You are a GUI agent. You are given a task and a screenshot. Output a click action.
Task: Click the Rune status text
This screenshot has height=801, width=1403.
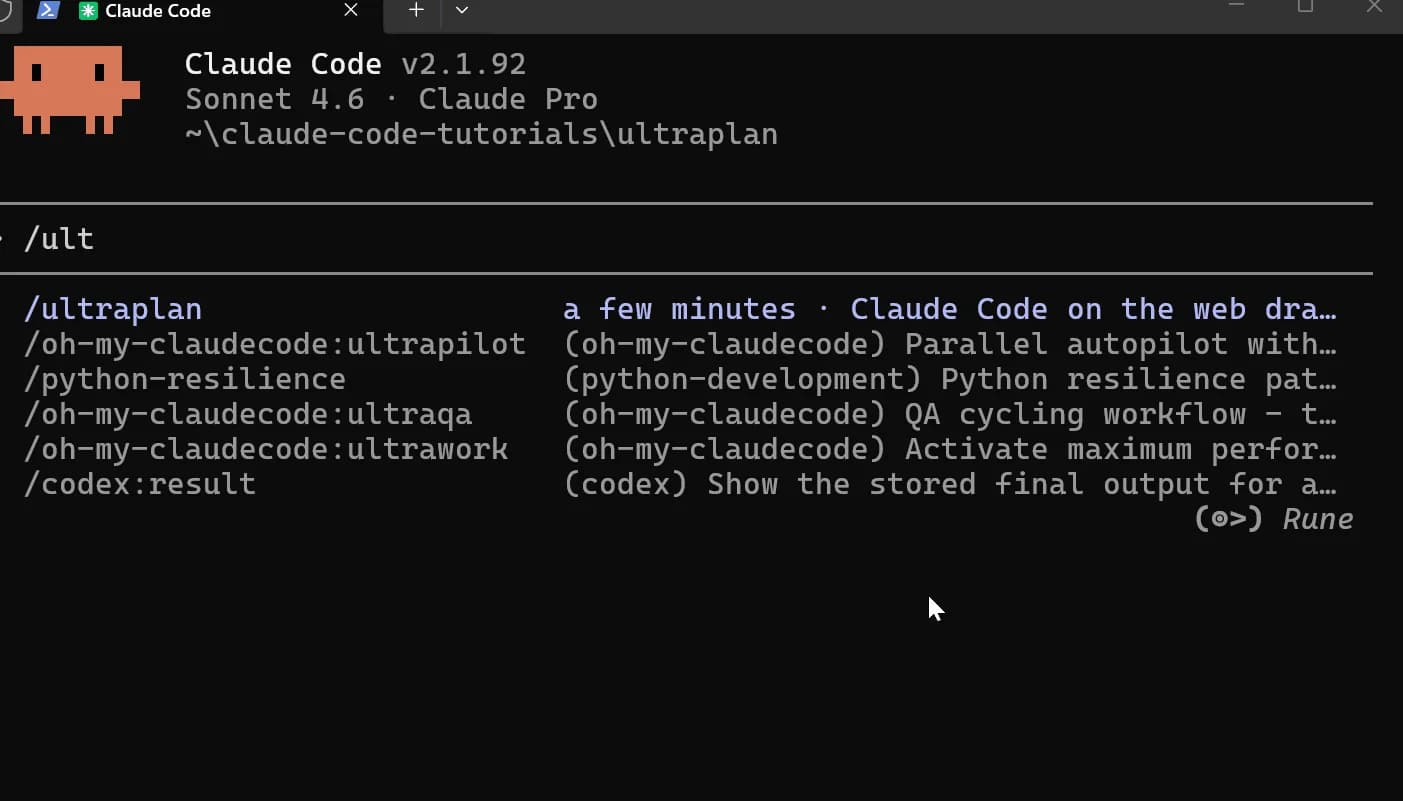click(1317, 519)
